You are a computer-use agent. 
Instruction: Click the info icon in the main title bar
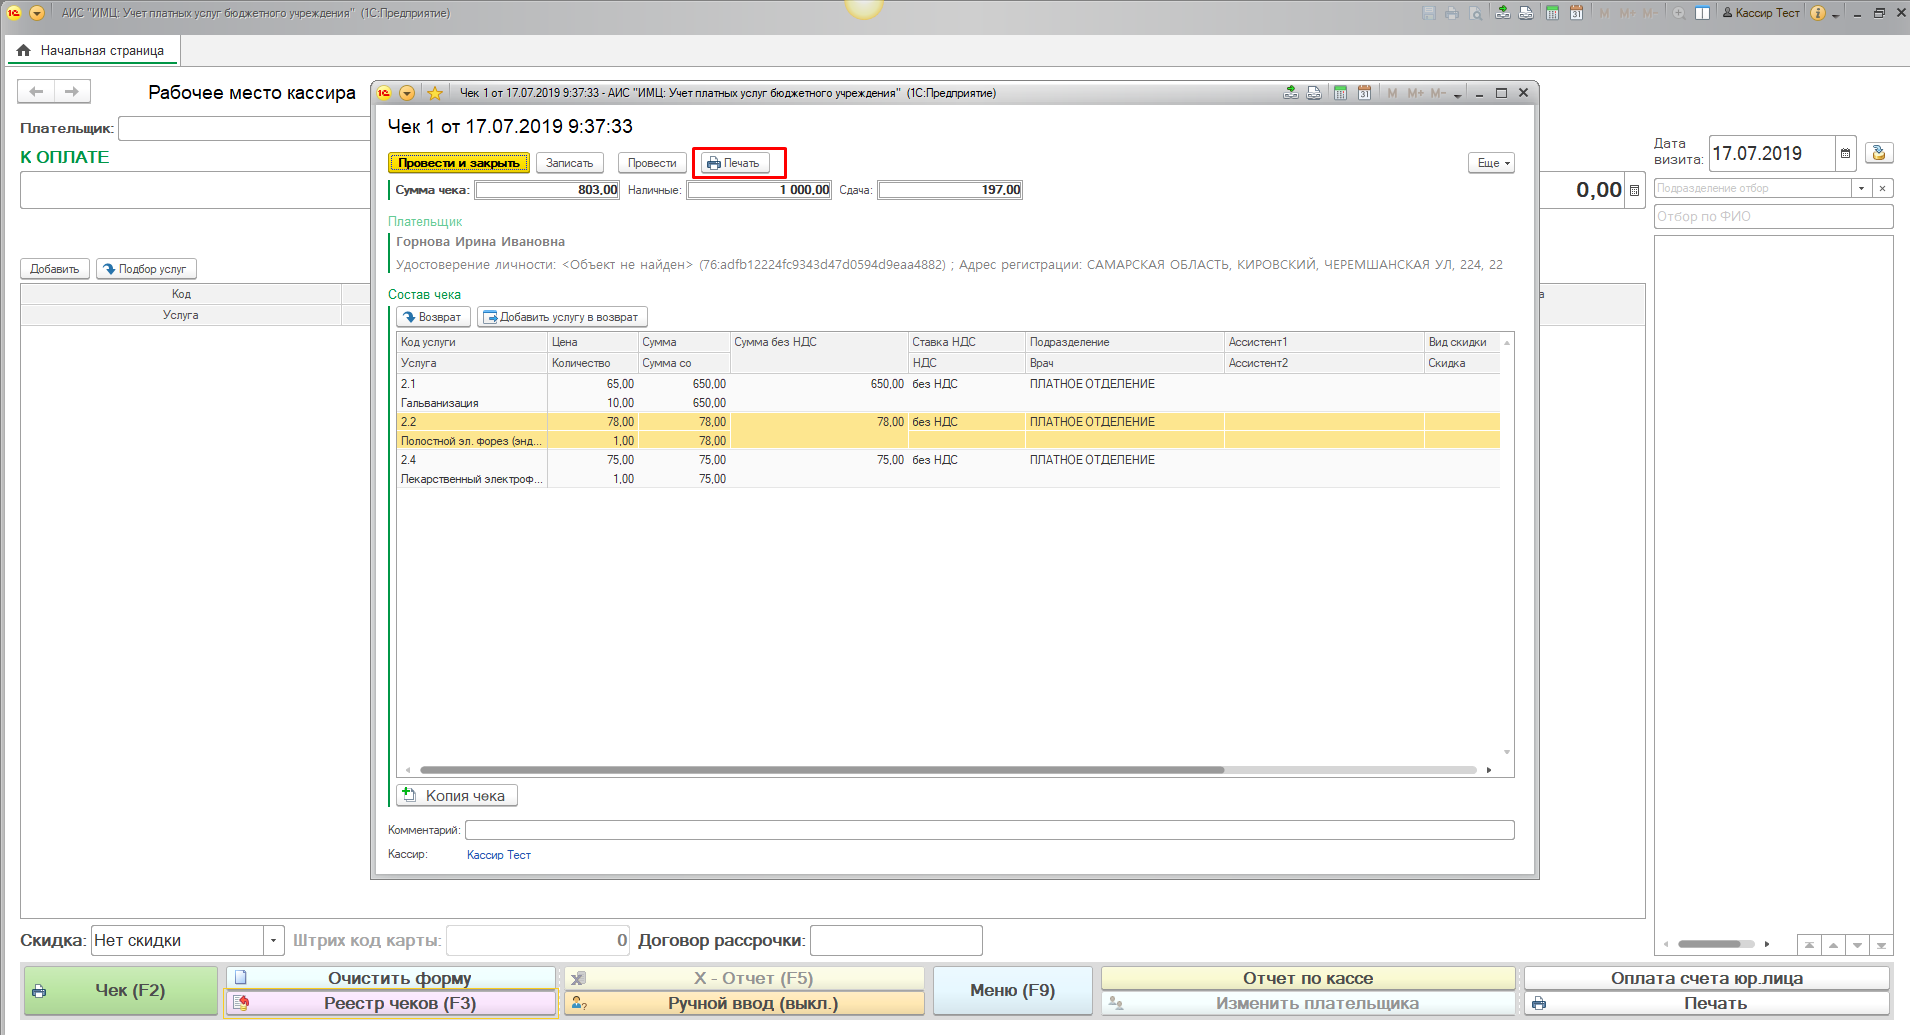coord(1817,13)
